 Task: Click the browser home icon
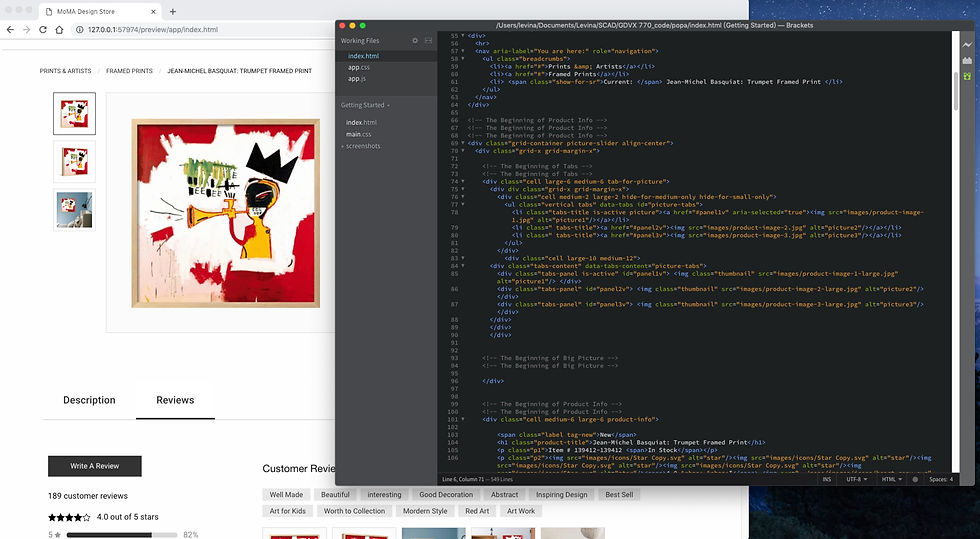(59, 29)
